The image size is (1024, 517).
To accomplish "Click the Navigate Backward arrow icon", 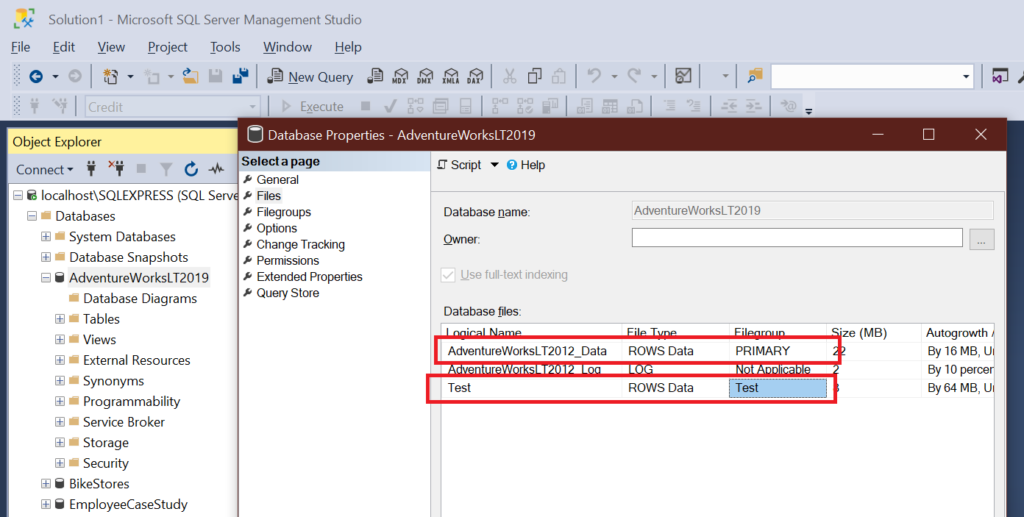I will [35, 77].
